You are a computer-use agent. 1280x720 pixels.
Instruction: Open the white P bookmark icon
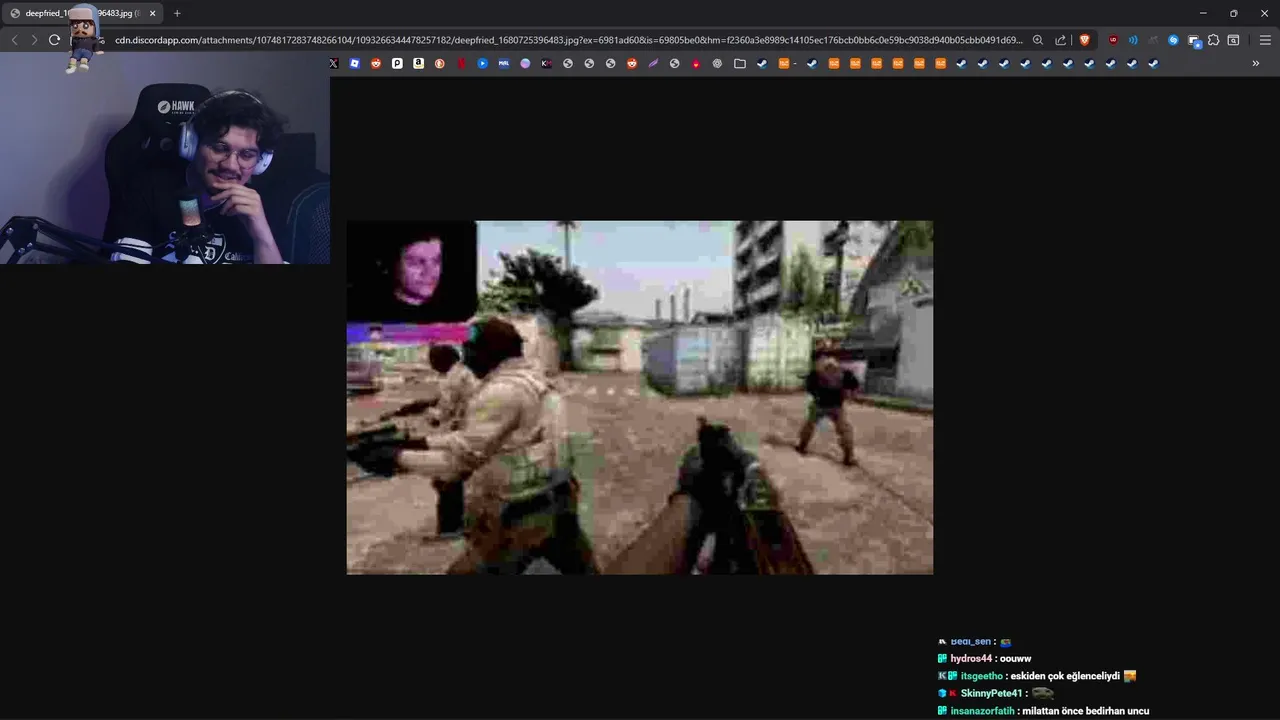click(397, 63)
